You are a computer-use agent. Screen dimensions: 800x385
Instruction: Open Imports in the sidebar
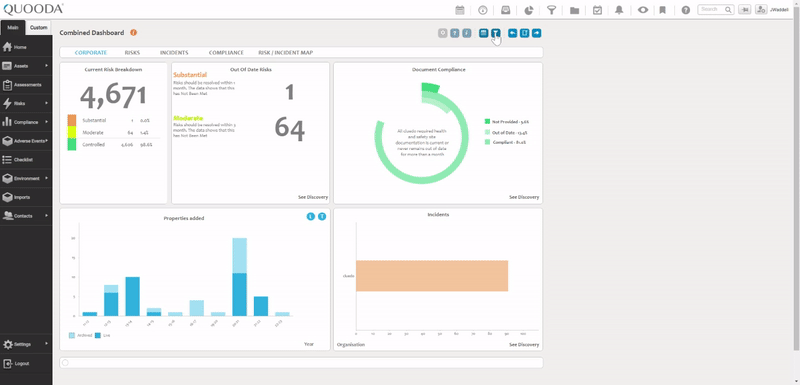[x=26, y=197]
